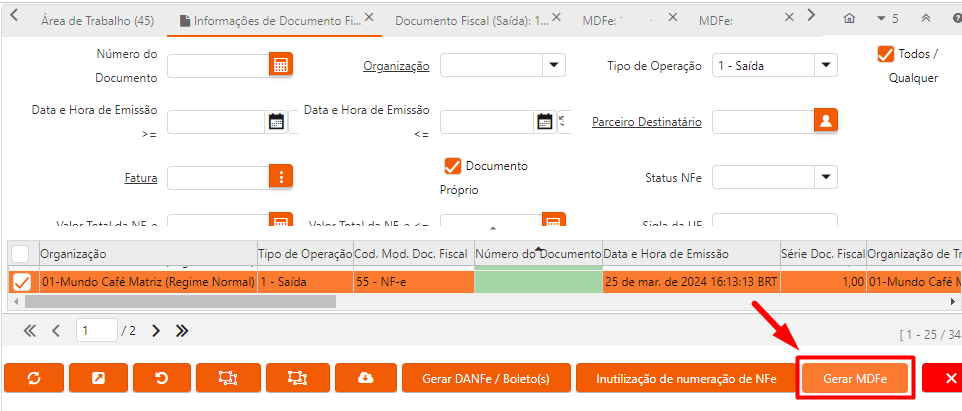Go to the last page of results
The image size is (962, 411).
click(x=182, y=330)
